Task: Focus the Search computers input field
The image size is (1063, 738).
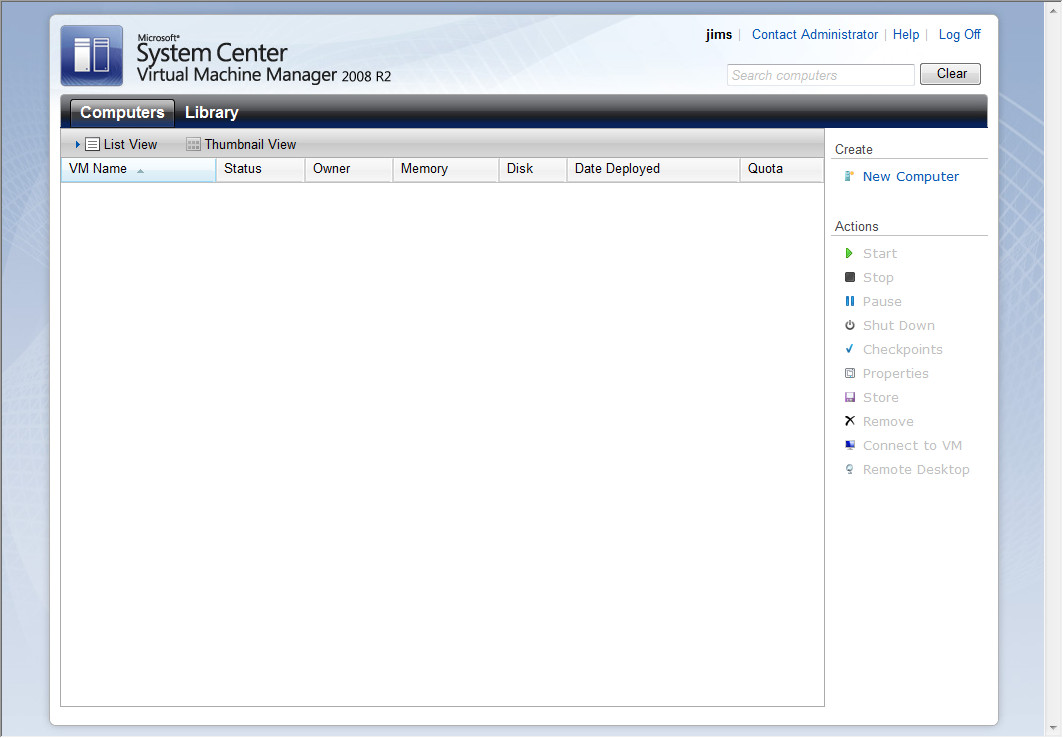Action: 820,75
